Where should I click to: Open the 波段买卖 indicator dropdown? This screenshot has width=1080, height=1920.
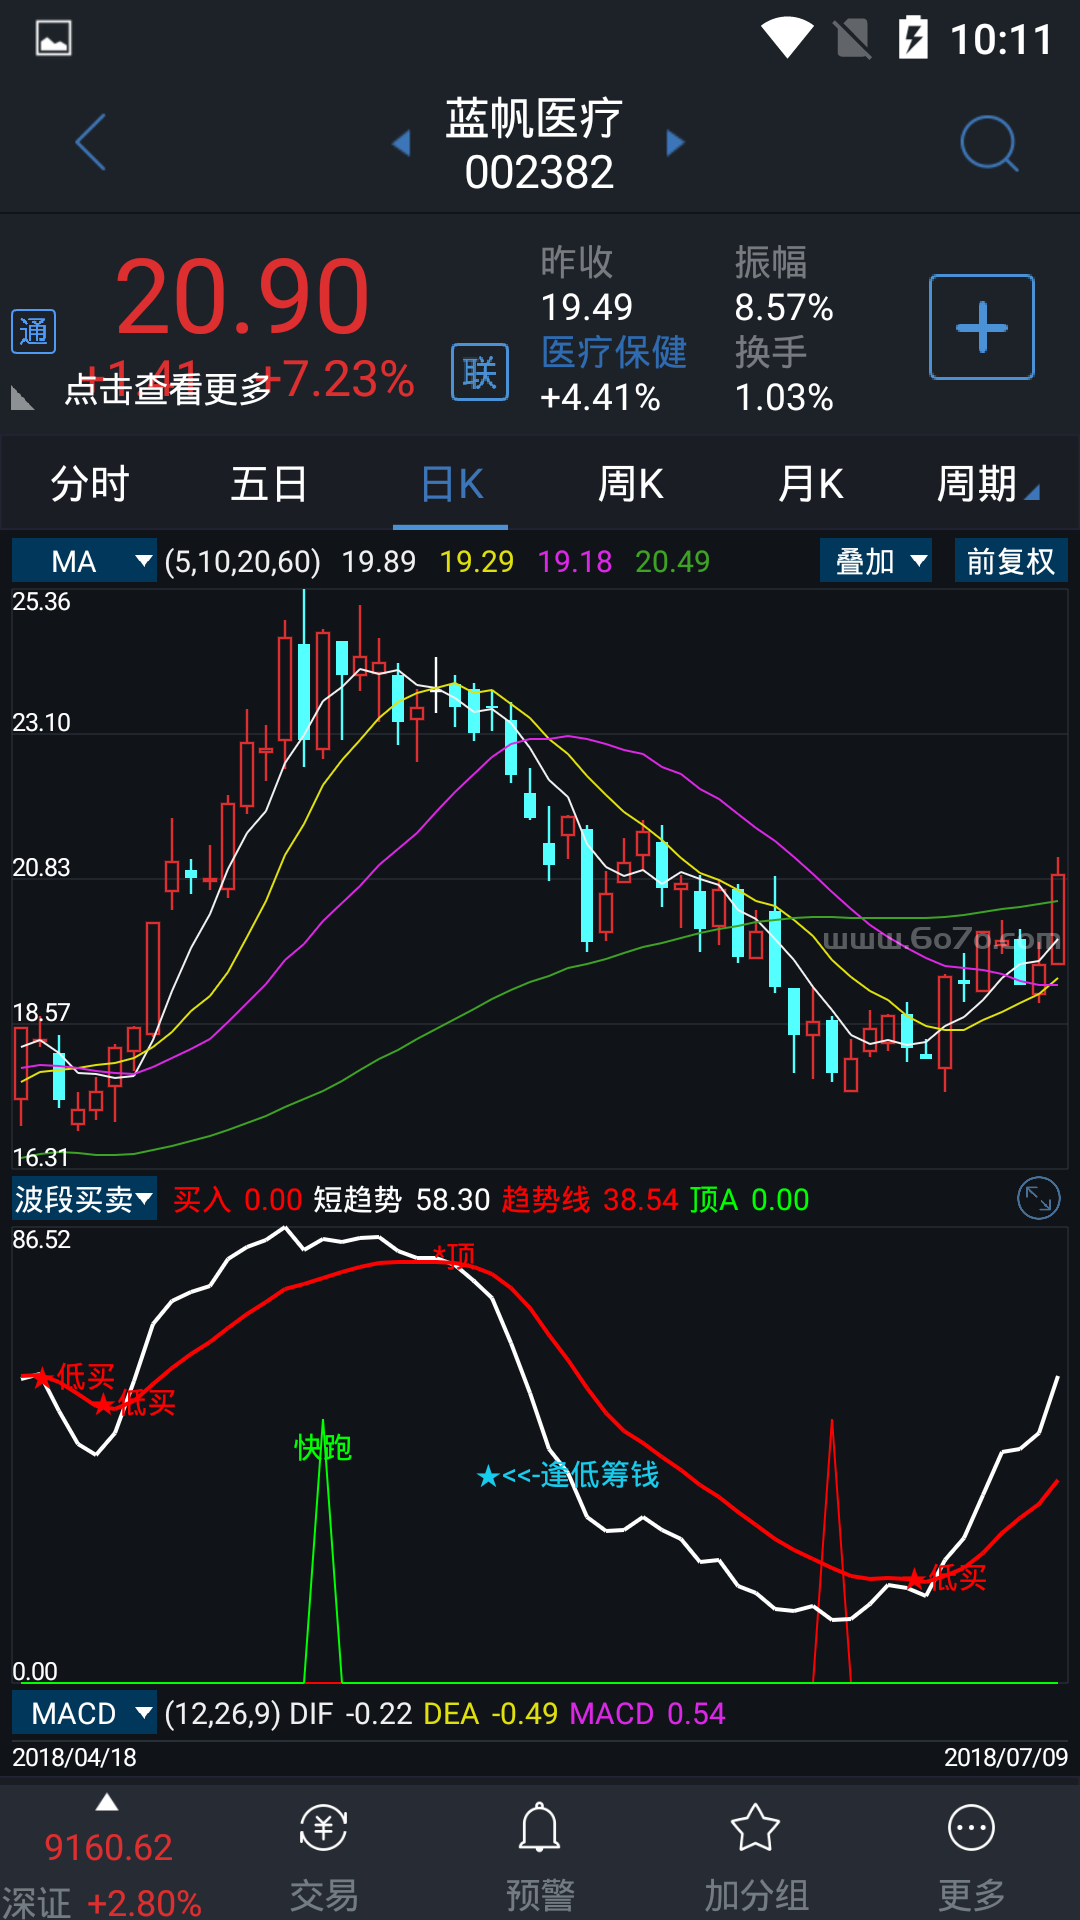coord(84,1198)
